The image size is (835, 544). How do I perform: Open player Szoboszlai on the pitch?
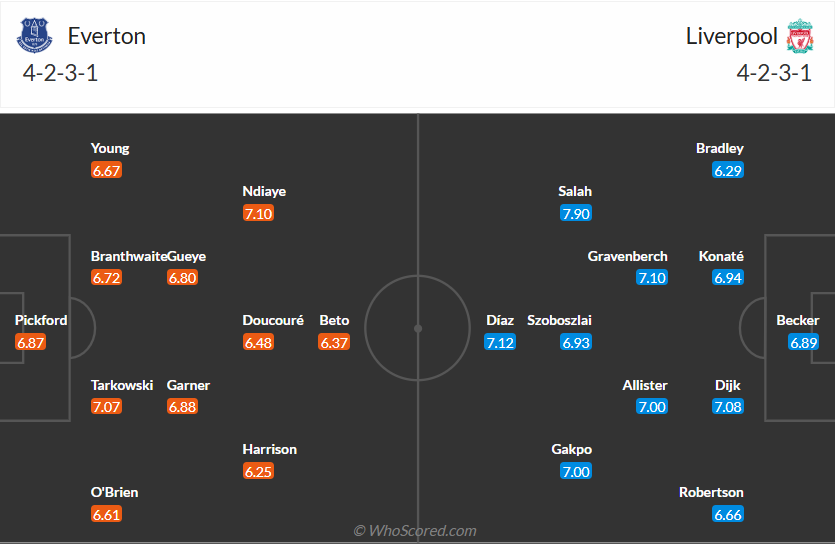pyautogui.click(x=560, y=320)
